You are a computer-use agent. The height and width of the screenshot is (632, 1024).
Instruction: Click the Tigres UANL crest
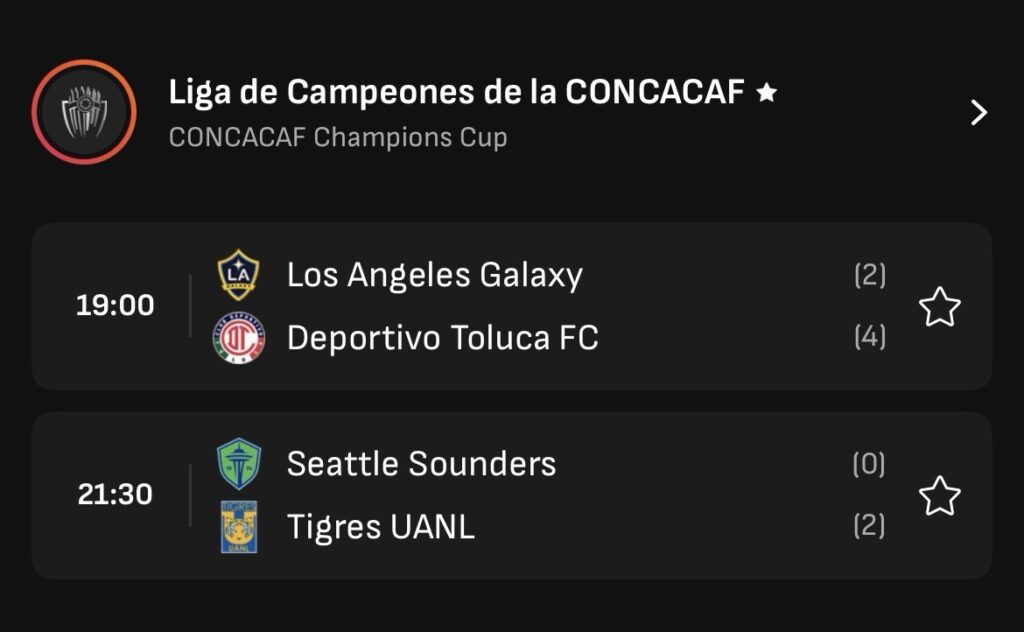[x=239, y=526]
